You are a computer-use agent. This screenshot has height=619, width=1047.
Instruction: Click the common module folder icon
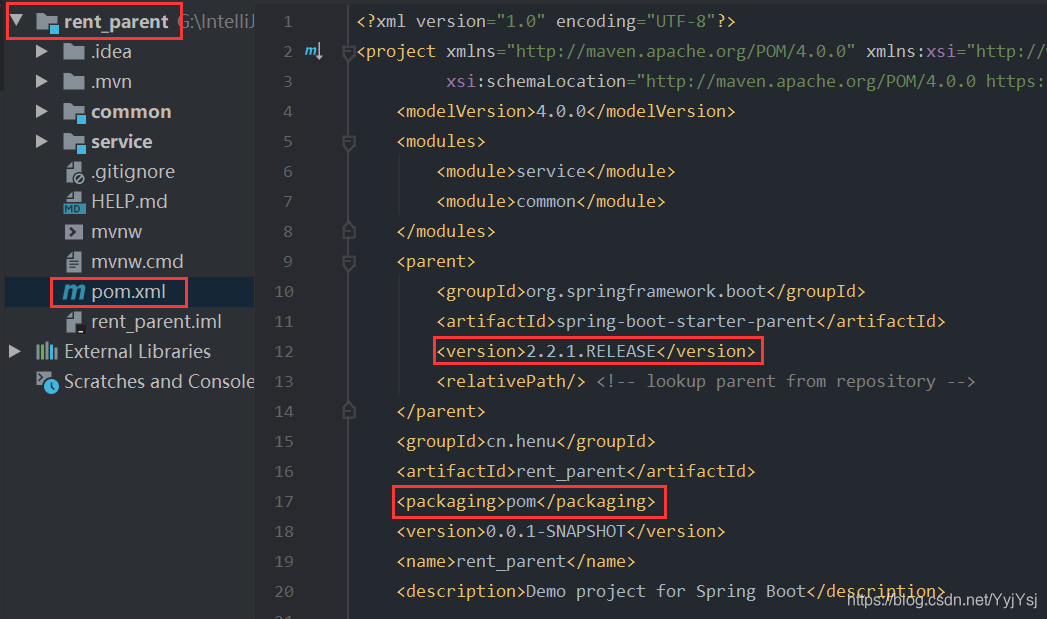74,113
